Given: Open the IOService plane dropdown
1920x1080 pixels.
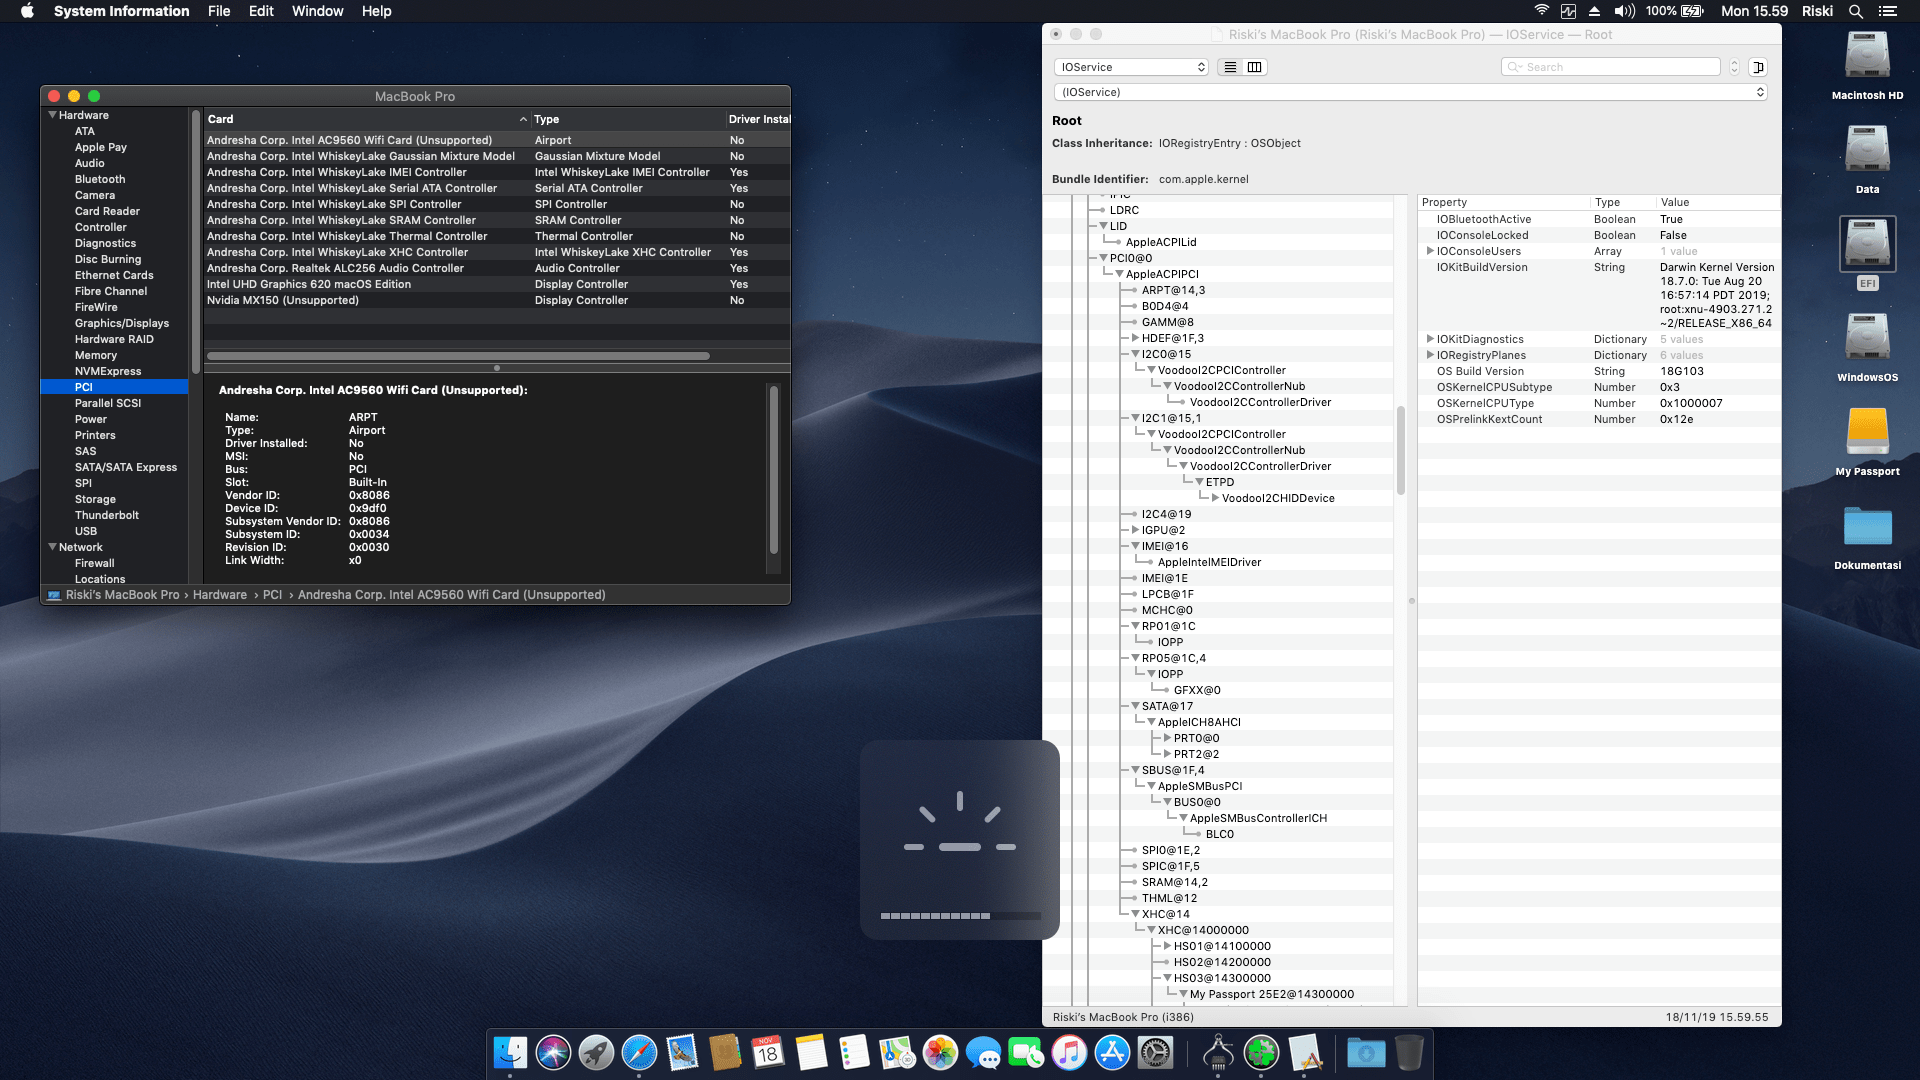Looking at the screenshot, I should (x=1131, y=66).
